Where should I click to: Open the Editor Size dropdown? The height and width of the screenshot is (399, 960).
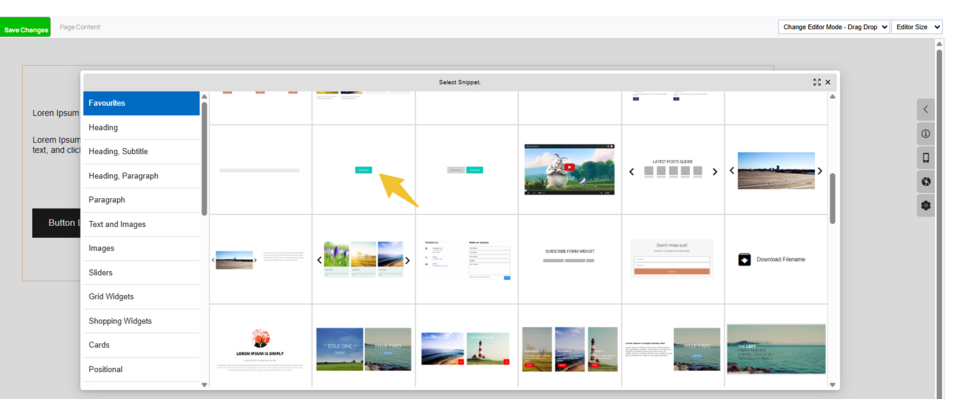[x=917, y=27]
